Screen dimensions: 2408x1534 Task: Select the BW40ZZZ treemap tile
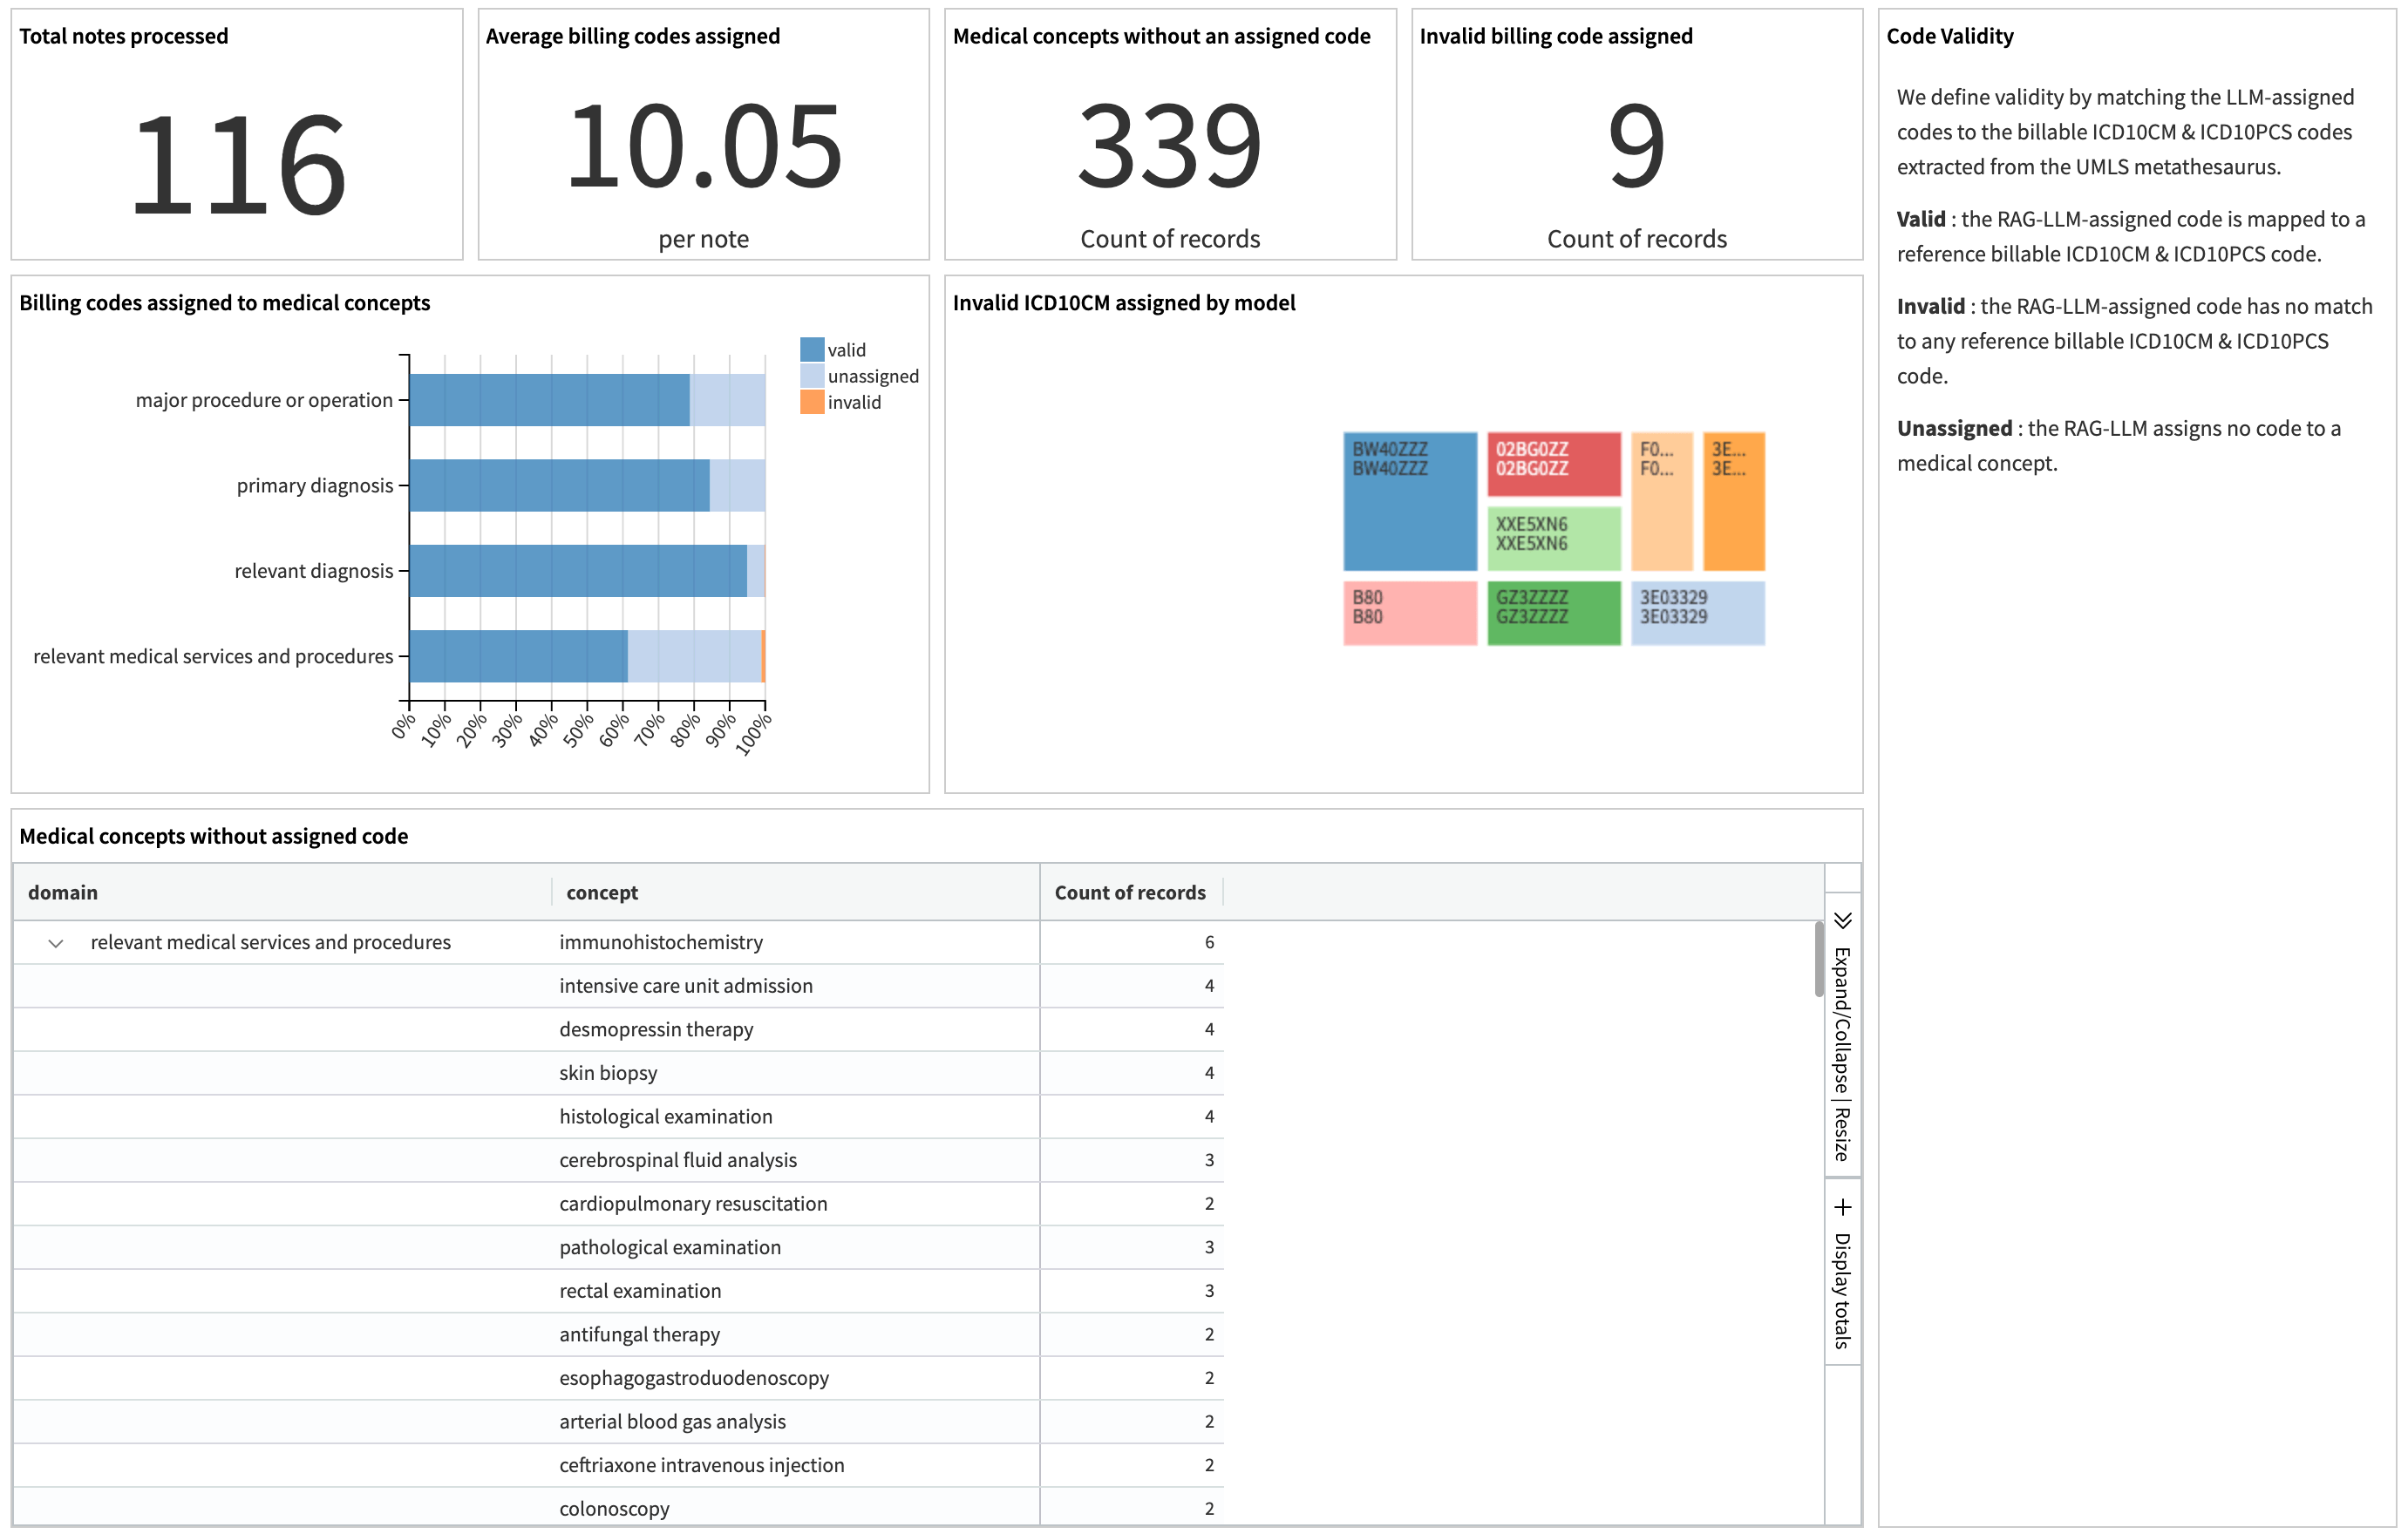(1410, 501)
